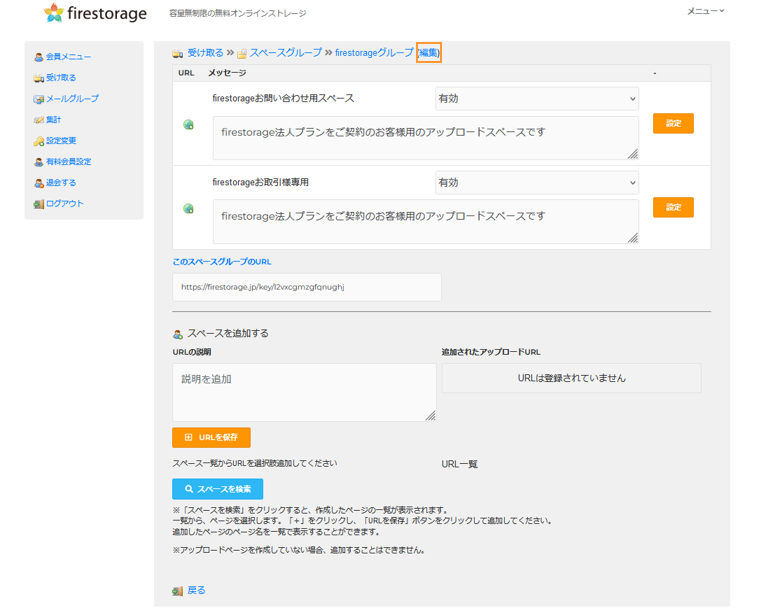This screenshot has height=615, width=778.
Task: Click the 設定変更 key icon
Action: (39, 141)
